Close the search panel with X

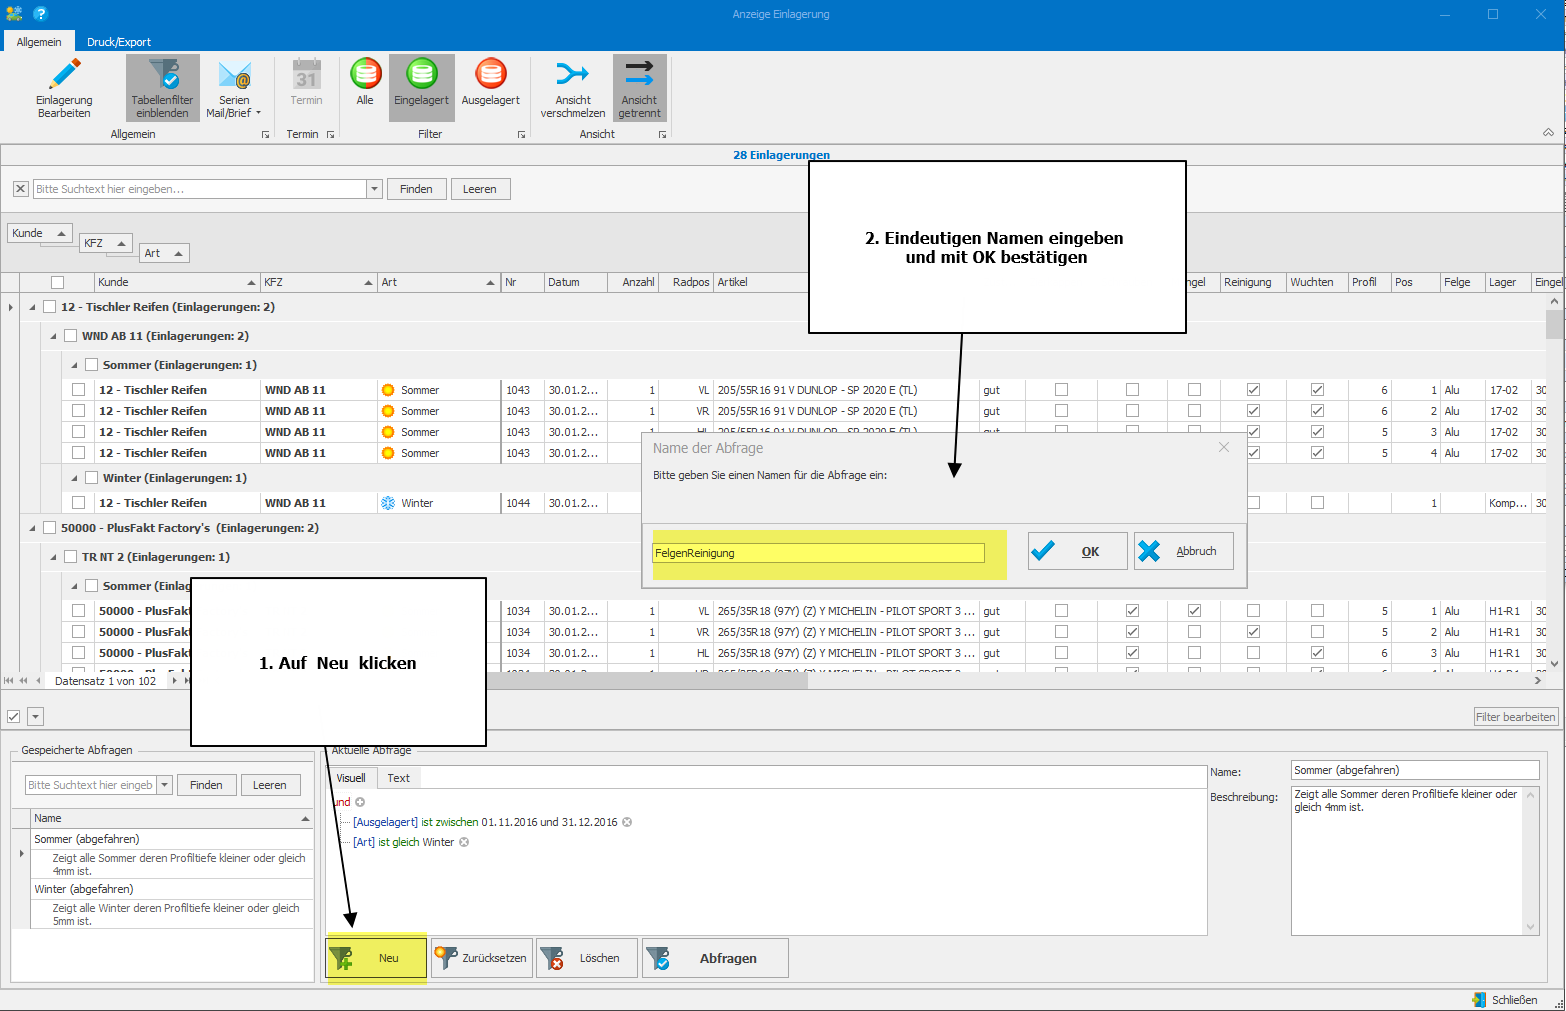(x=20, y=189)
